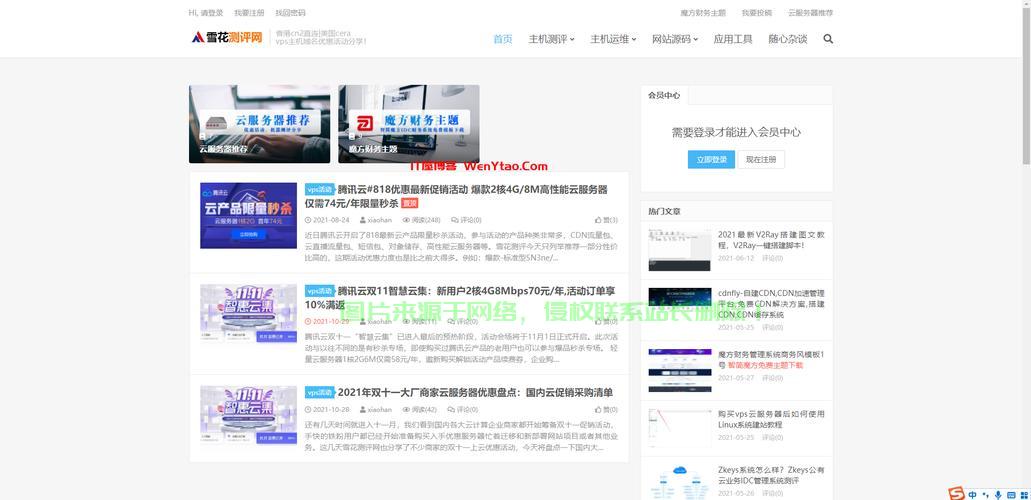Open the search magnifier icon in navbar
Image resolution: width=1031 pixels, height=500 pixels.
pos(828,39)
